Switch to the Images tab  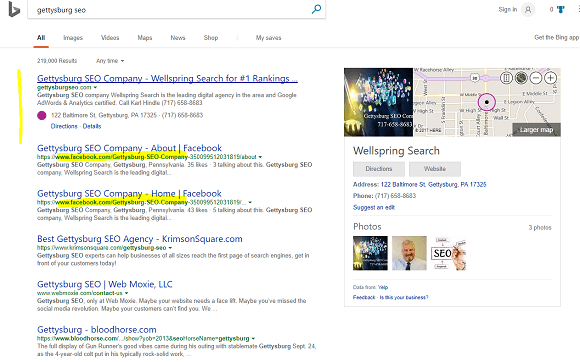(x=73, y=38)
